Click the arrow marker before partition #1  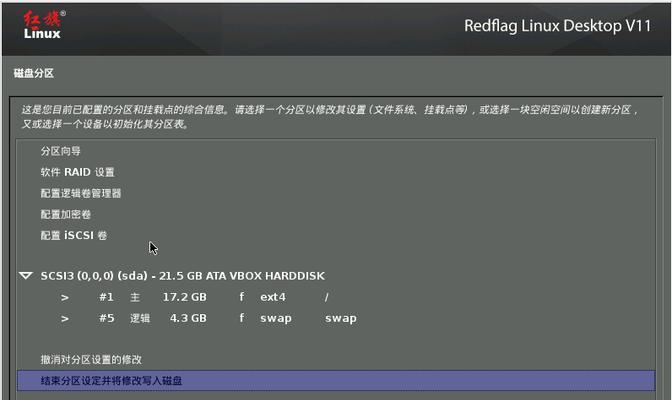pos(65,297)
